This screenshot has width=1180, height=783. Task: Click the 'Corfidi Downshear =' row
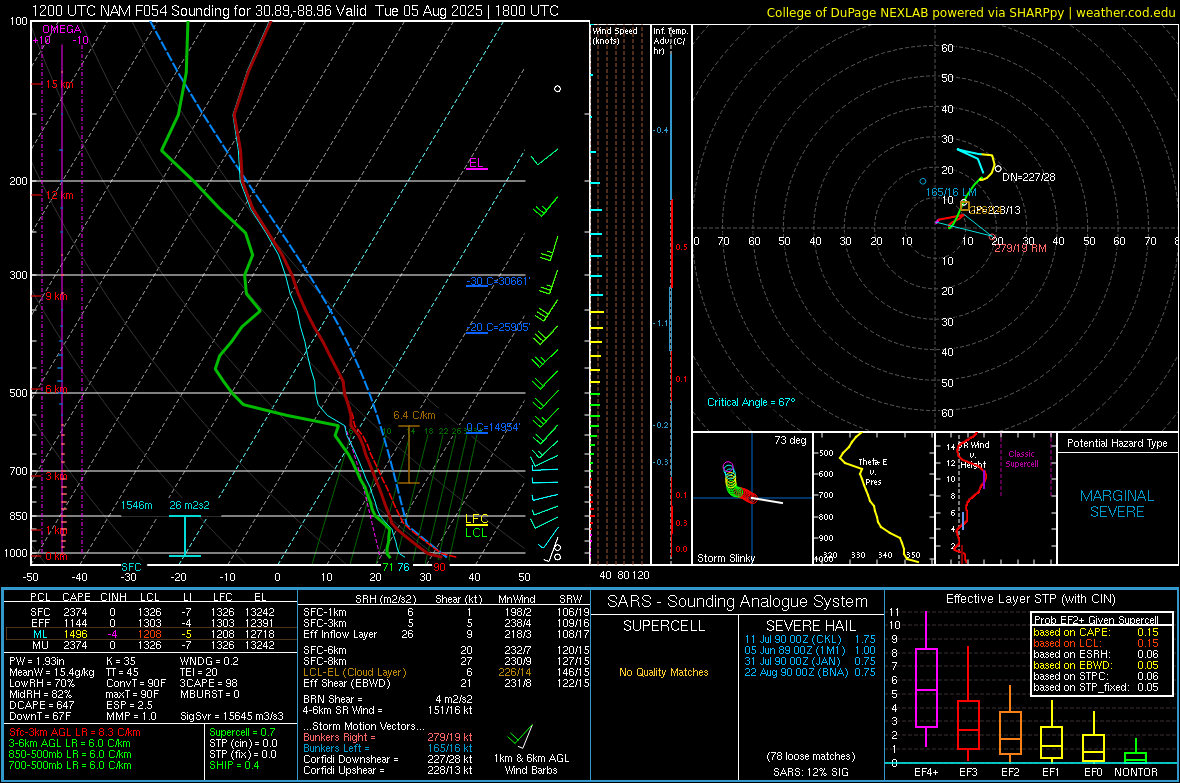(388, 760)
